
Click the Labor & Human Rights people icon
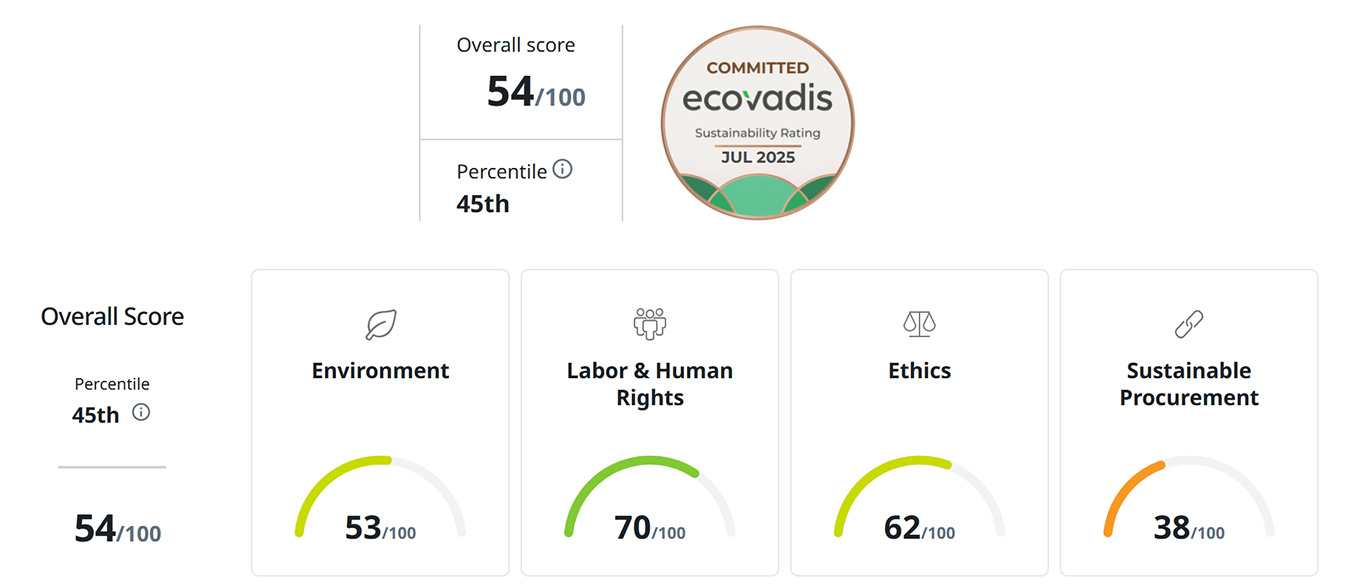[x=650, y=324]
